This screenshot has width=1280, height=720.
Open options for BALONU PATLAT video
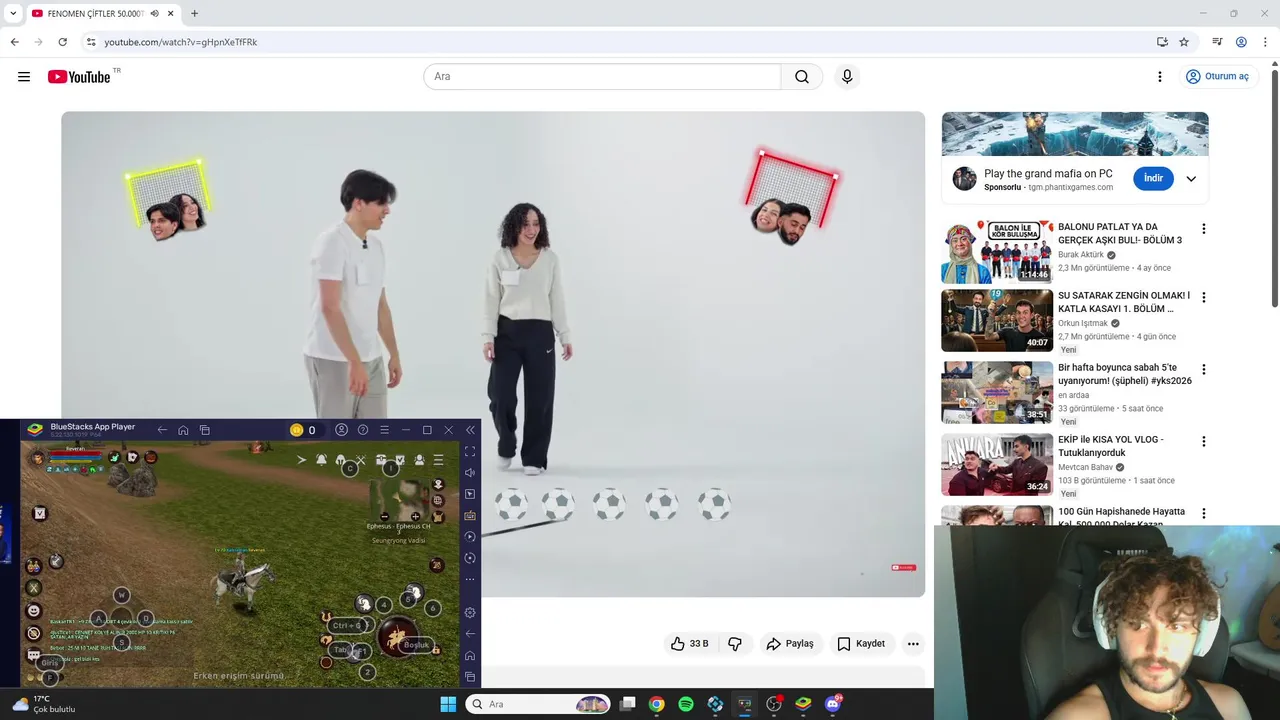click(x=1203, y=229)
